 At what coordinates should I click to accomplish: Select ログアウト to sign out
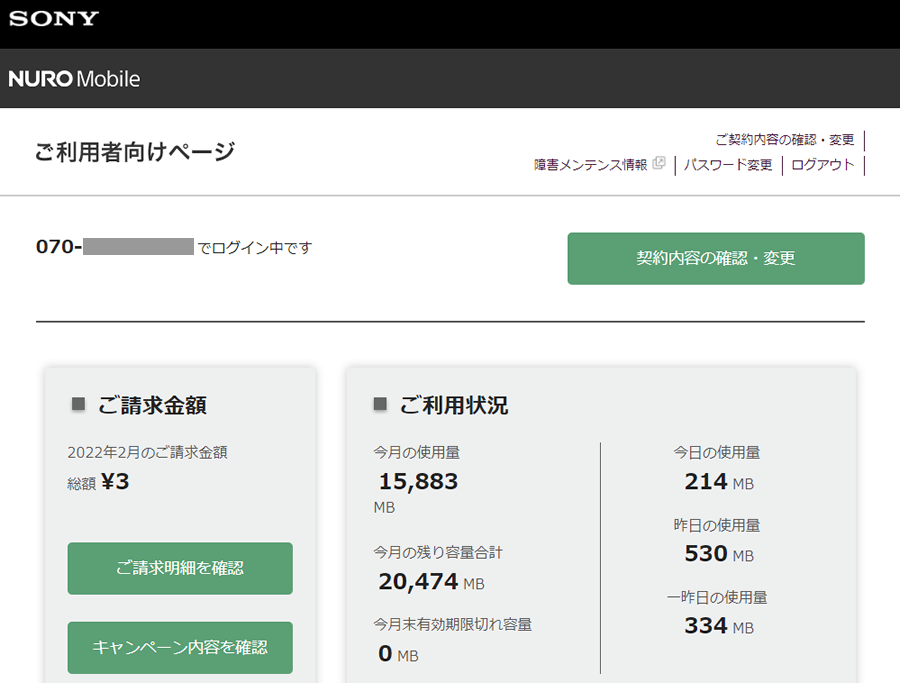click(822, 165)
